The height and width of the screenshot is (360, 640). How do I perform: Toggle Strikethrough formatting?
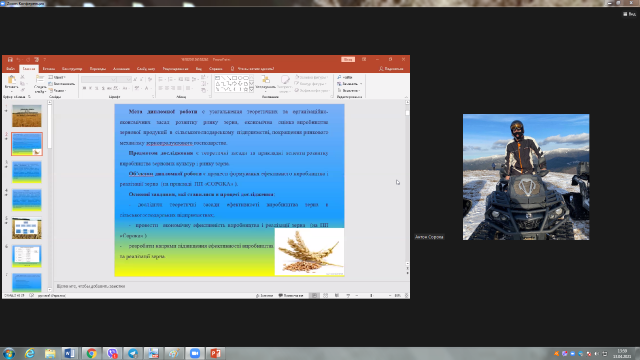point(109,88)
